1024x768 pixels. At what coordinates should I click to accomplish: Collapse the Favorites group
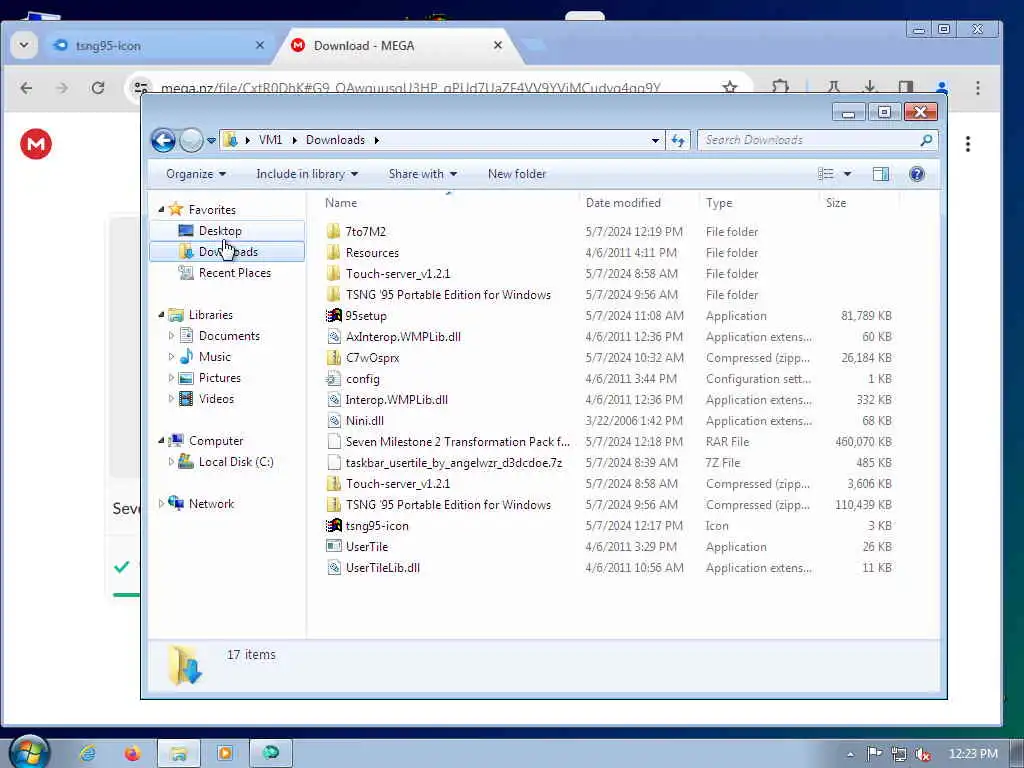tap(161, 210)
